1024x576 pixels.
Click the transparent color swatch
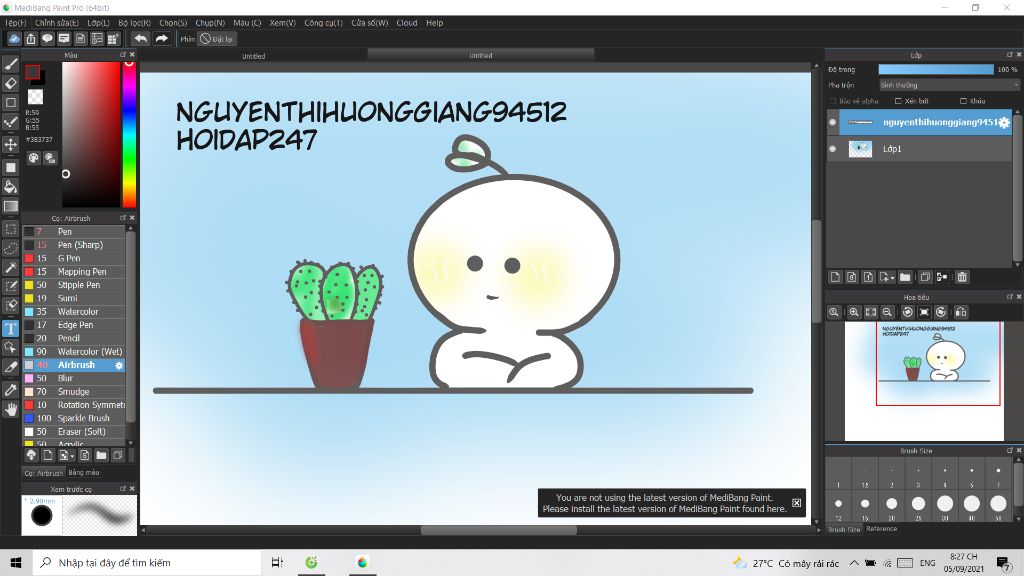35,97
